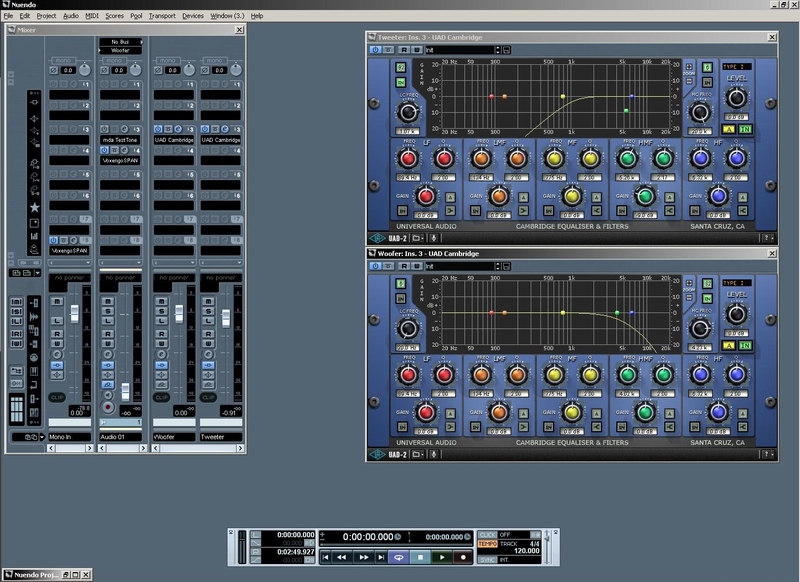Open folder menu in Tweeter UAD-2 toolbar

[x=417, y=238]
